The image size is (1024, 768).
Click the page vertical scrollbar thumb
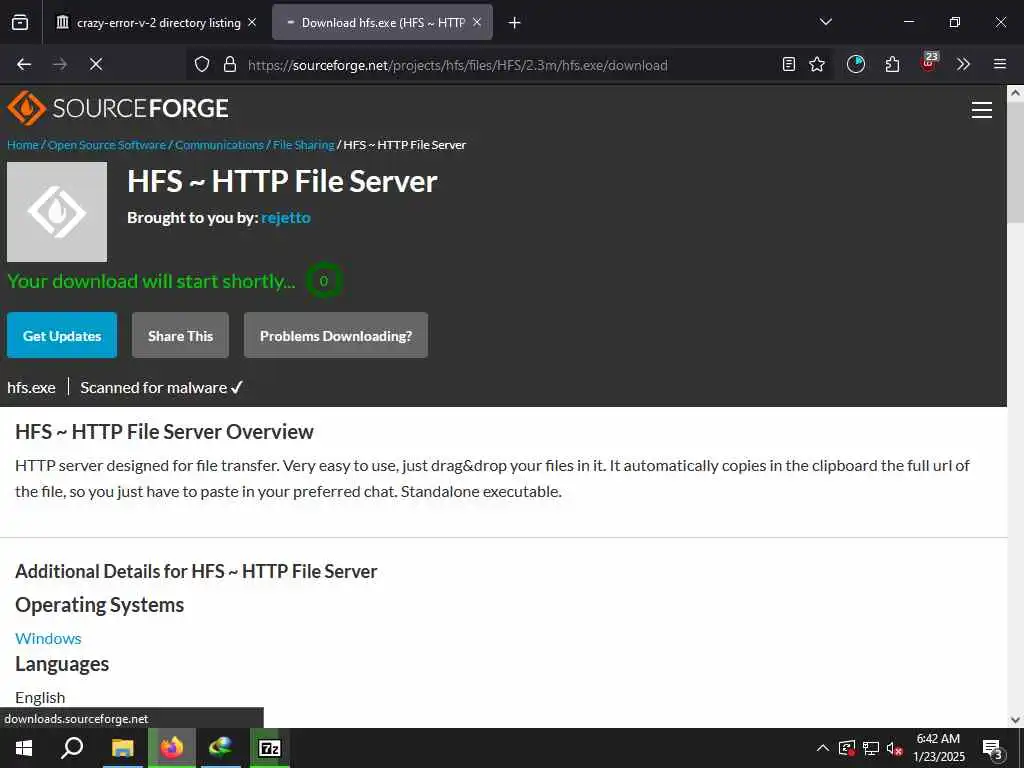[1016, 163]
